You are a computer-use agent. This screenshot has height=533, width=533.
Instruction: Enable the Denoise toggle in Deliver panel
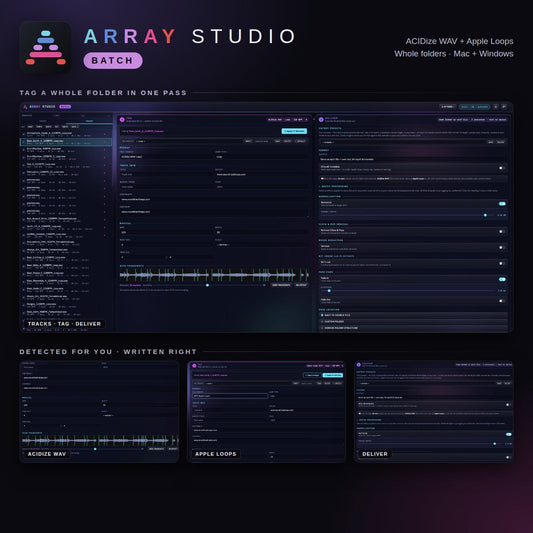(x=502, y=247)
